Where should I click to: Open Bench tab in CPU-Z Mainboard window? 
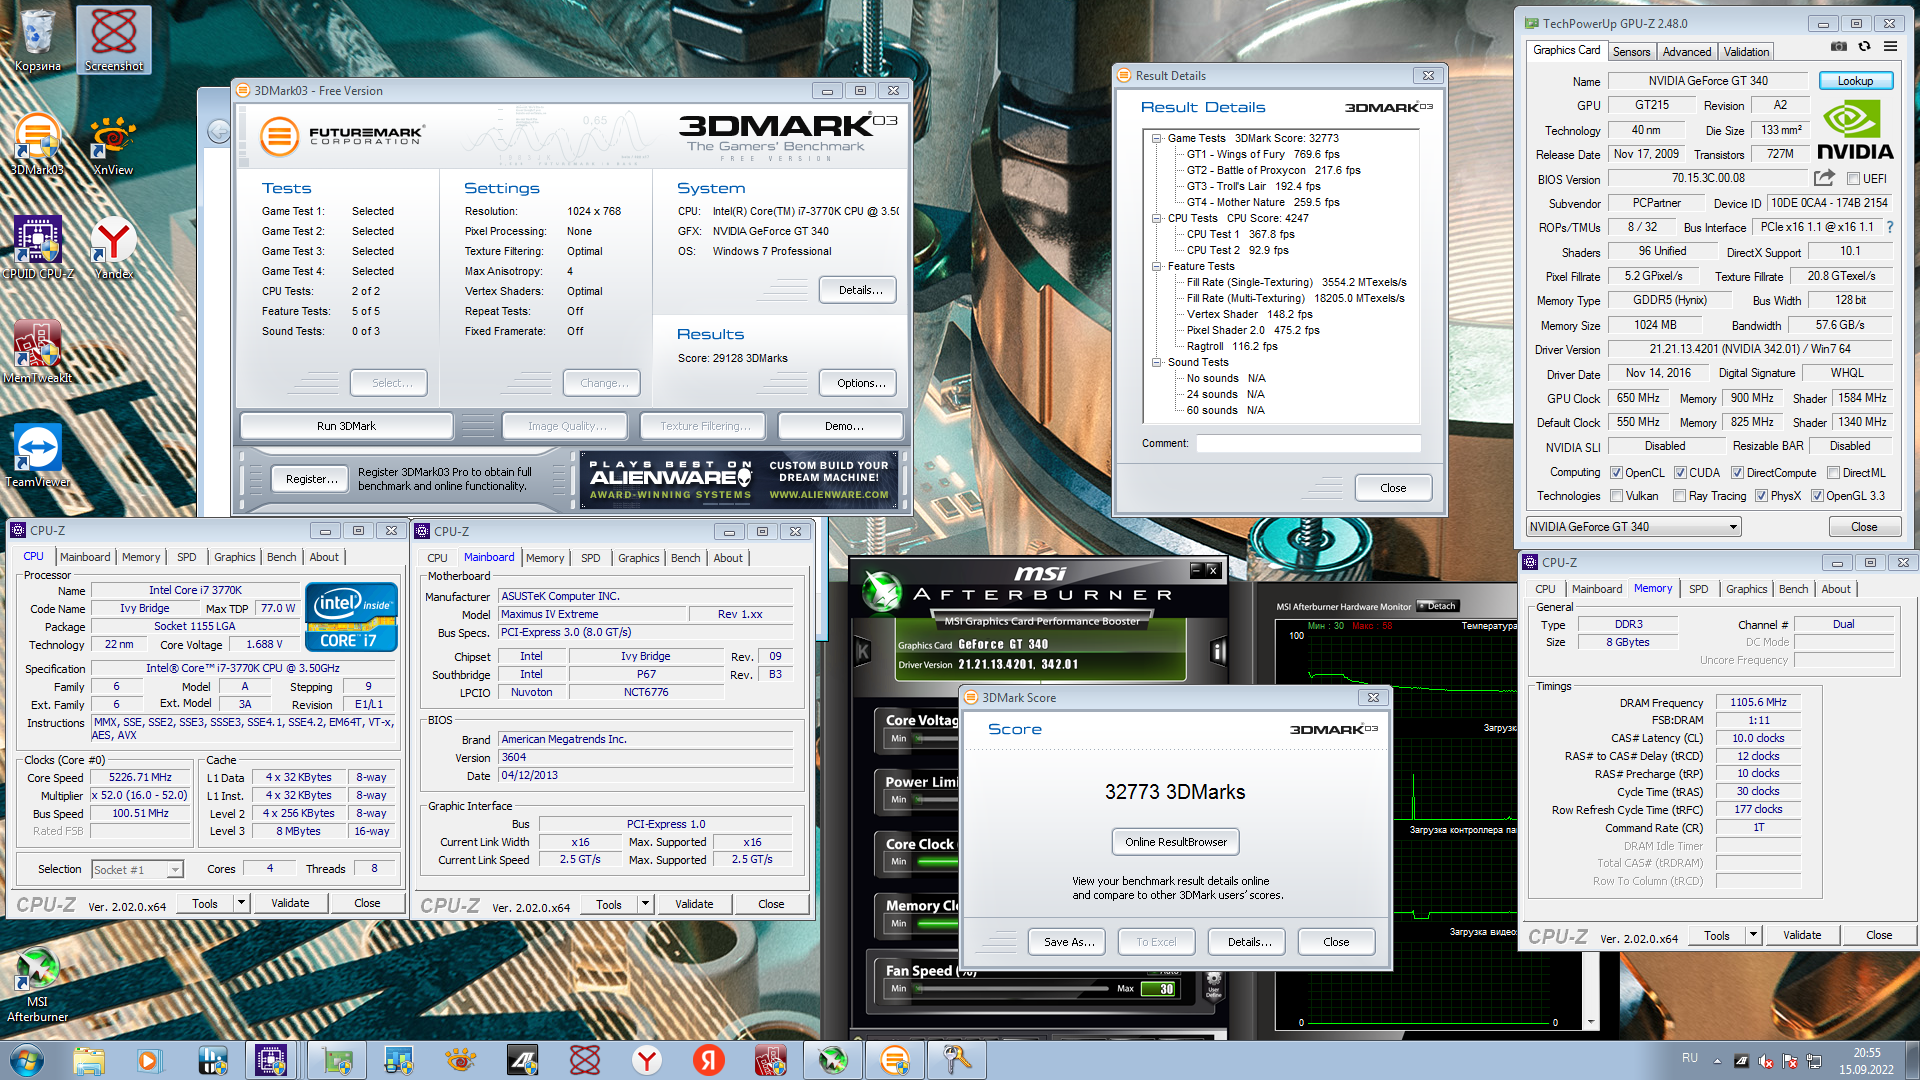[x=685, y=558]
